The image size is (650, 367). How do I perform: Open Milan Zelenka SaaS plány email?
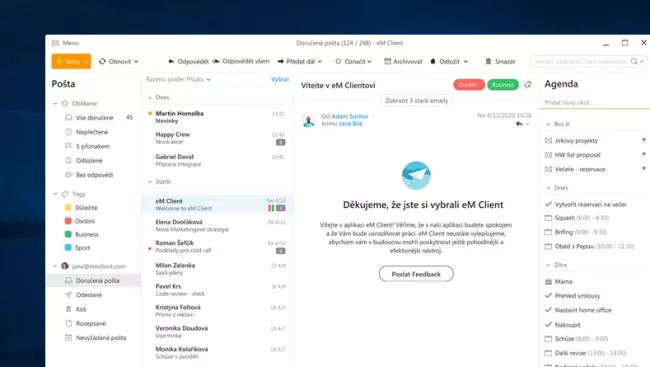coord(217,269)
